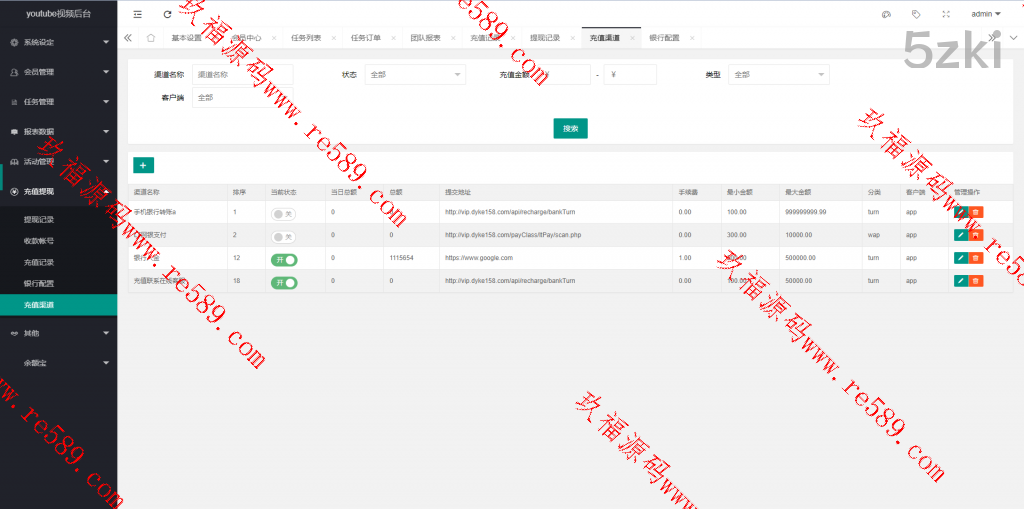
Task: Switch to the 任务列表 tab
Action: 306,38
